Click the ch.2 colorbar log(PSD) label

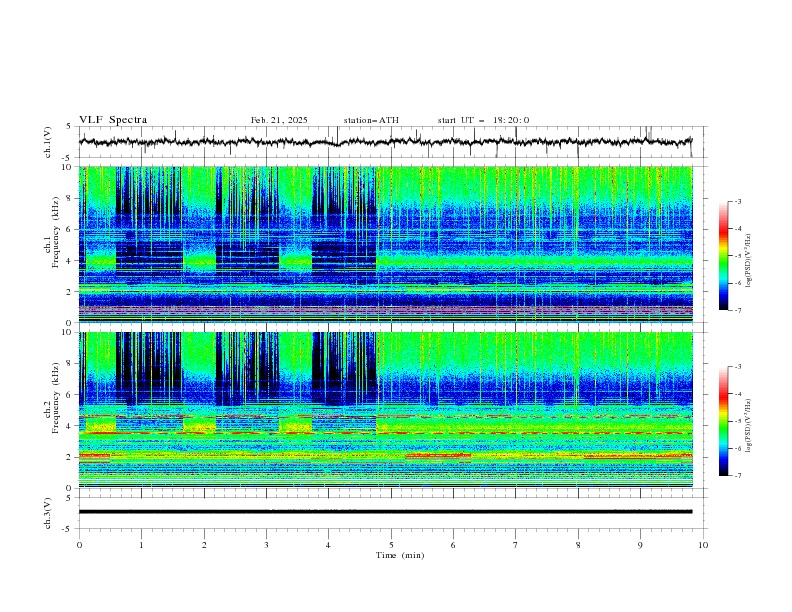coord(749,425)
